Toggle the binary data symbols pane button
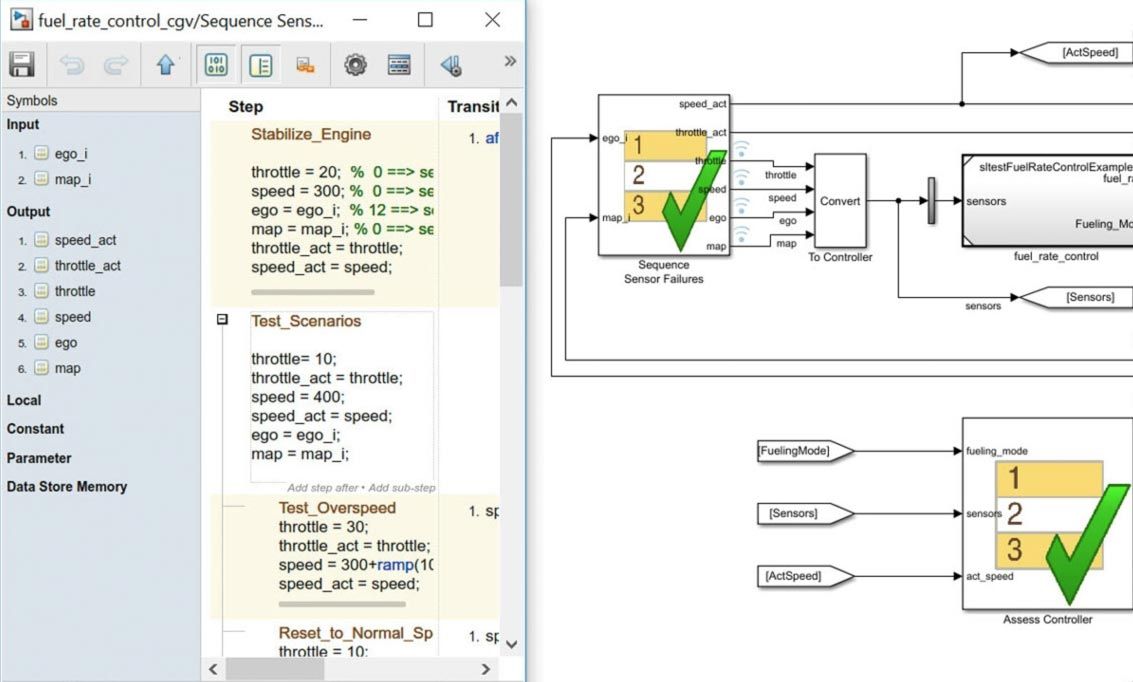Viewport: 1133px width, 682px height. tap(216, 66)
